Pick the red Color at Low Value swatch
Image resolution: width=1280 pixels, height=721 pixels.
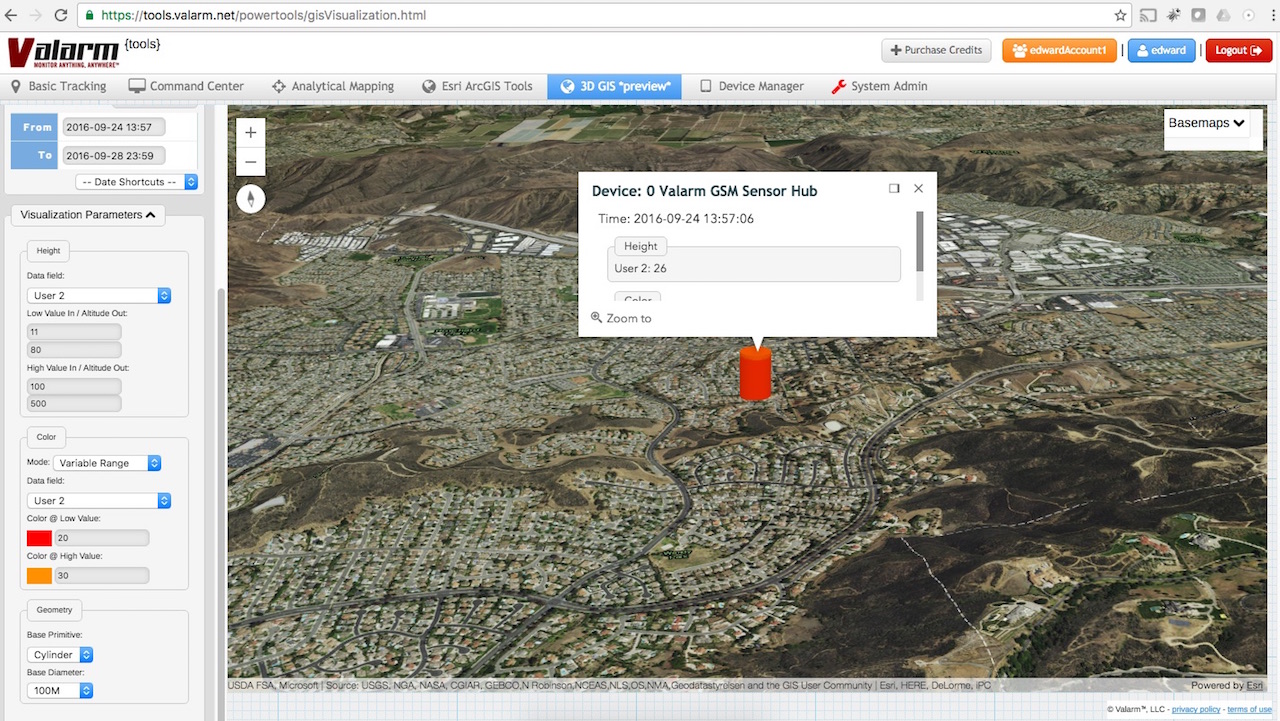(x=39, y=538)
